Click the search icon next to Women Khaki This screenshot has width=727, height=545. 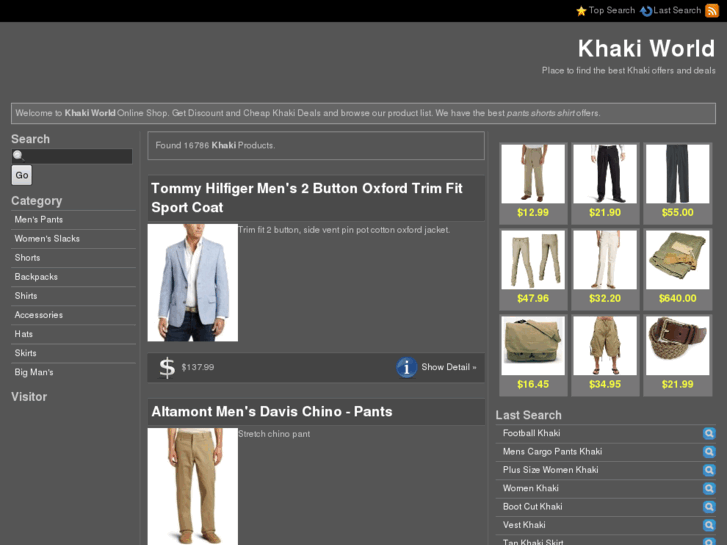pyautogui.click(x=709, y=488)
